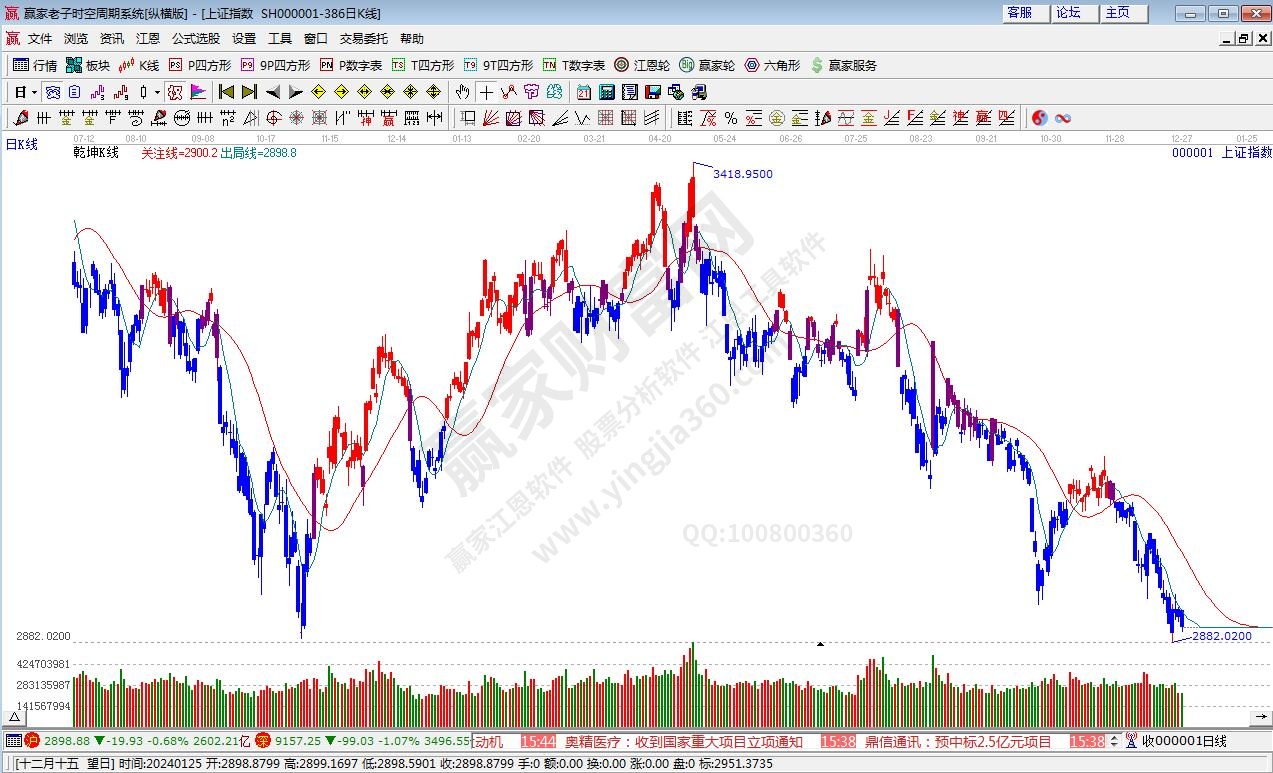Click the percent sign tool icon
The width and height of the screenshot is (1273, 773).
point(730,118)
